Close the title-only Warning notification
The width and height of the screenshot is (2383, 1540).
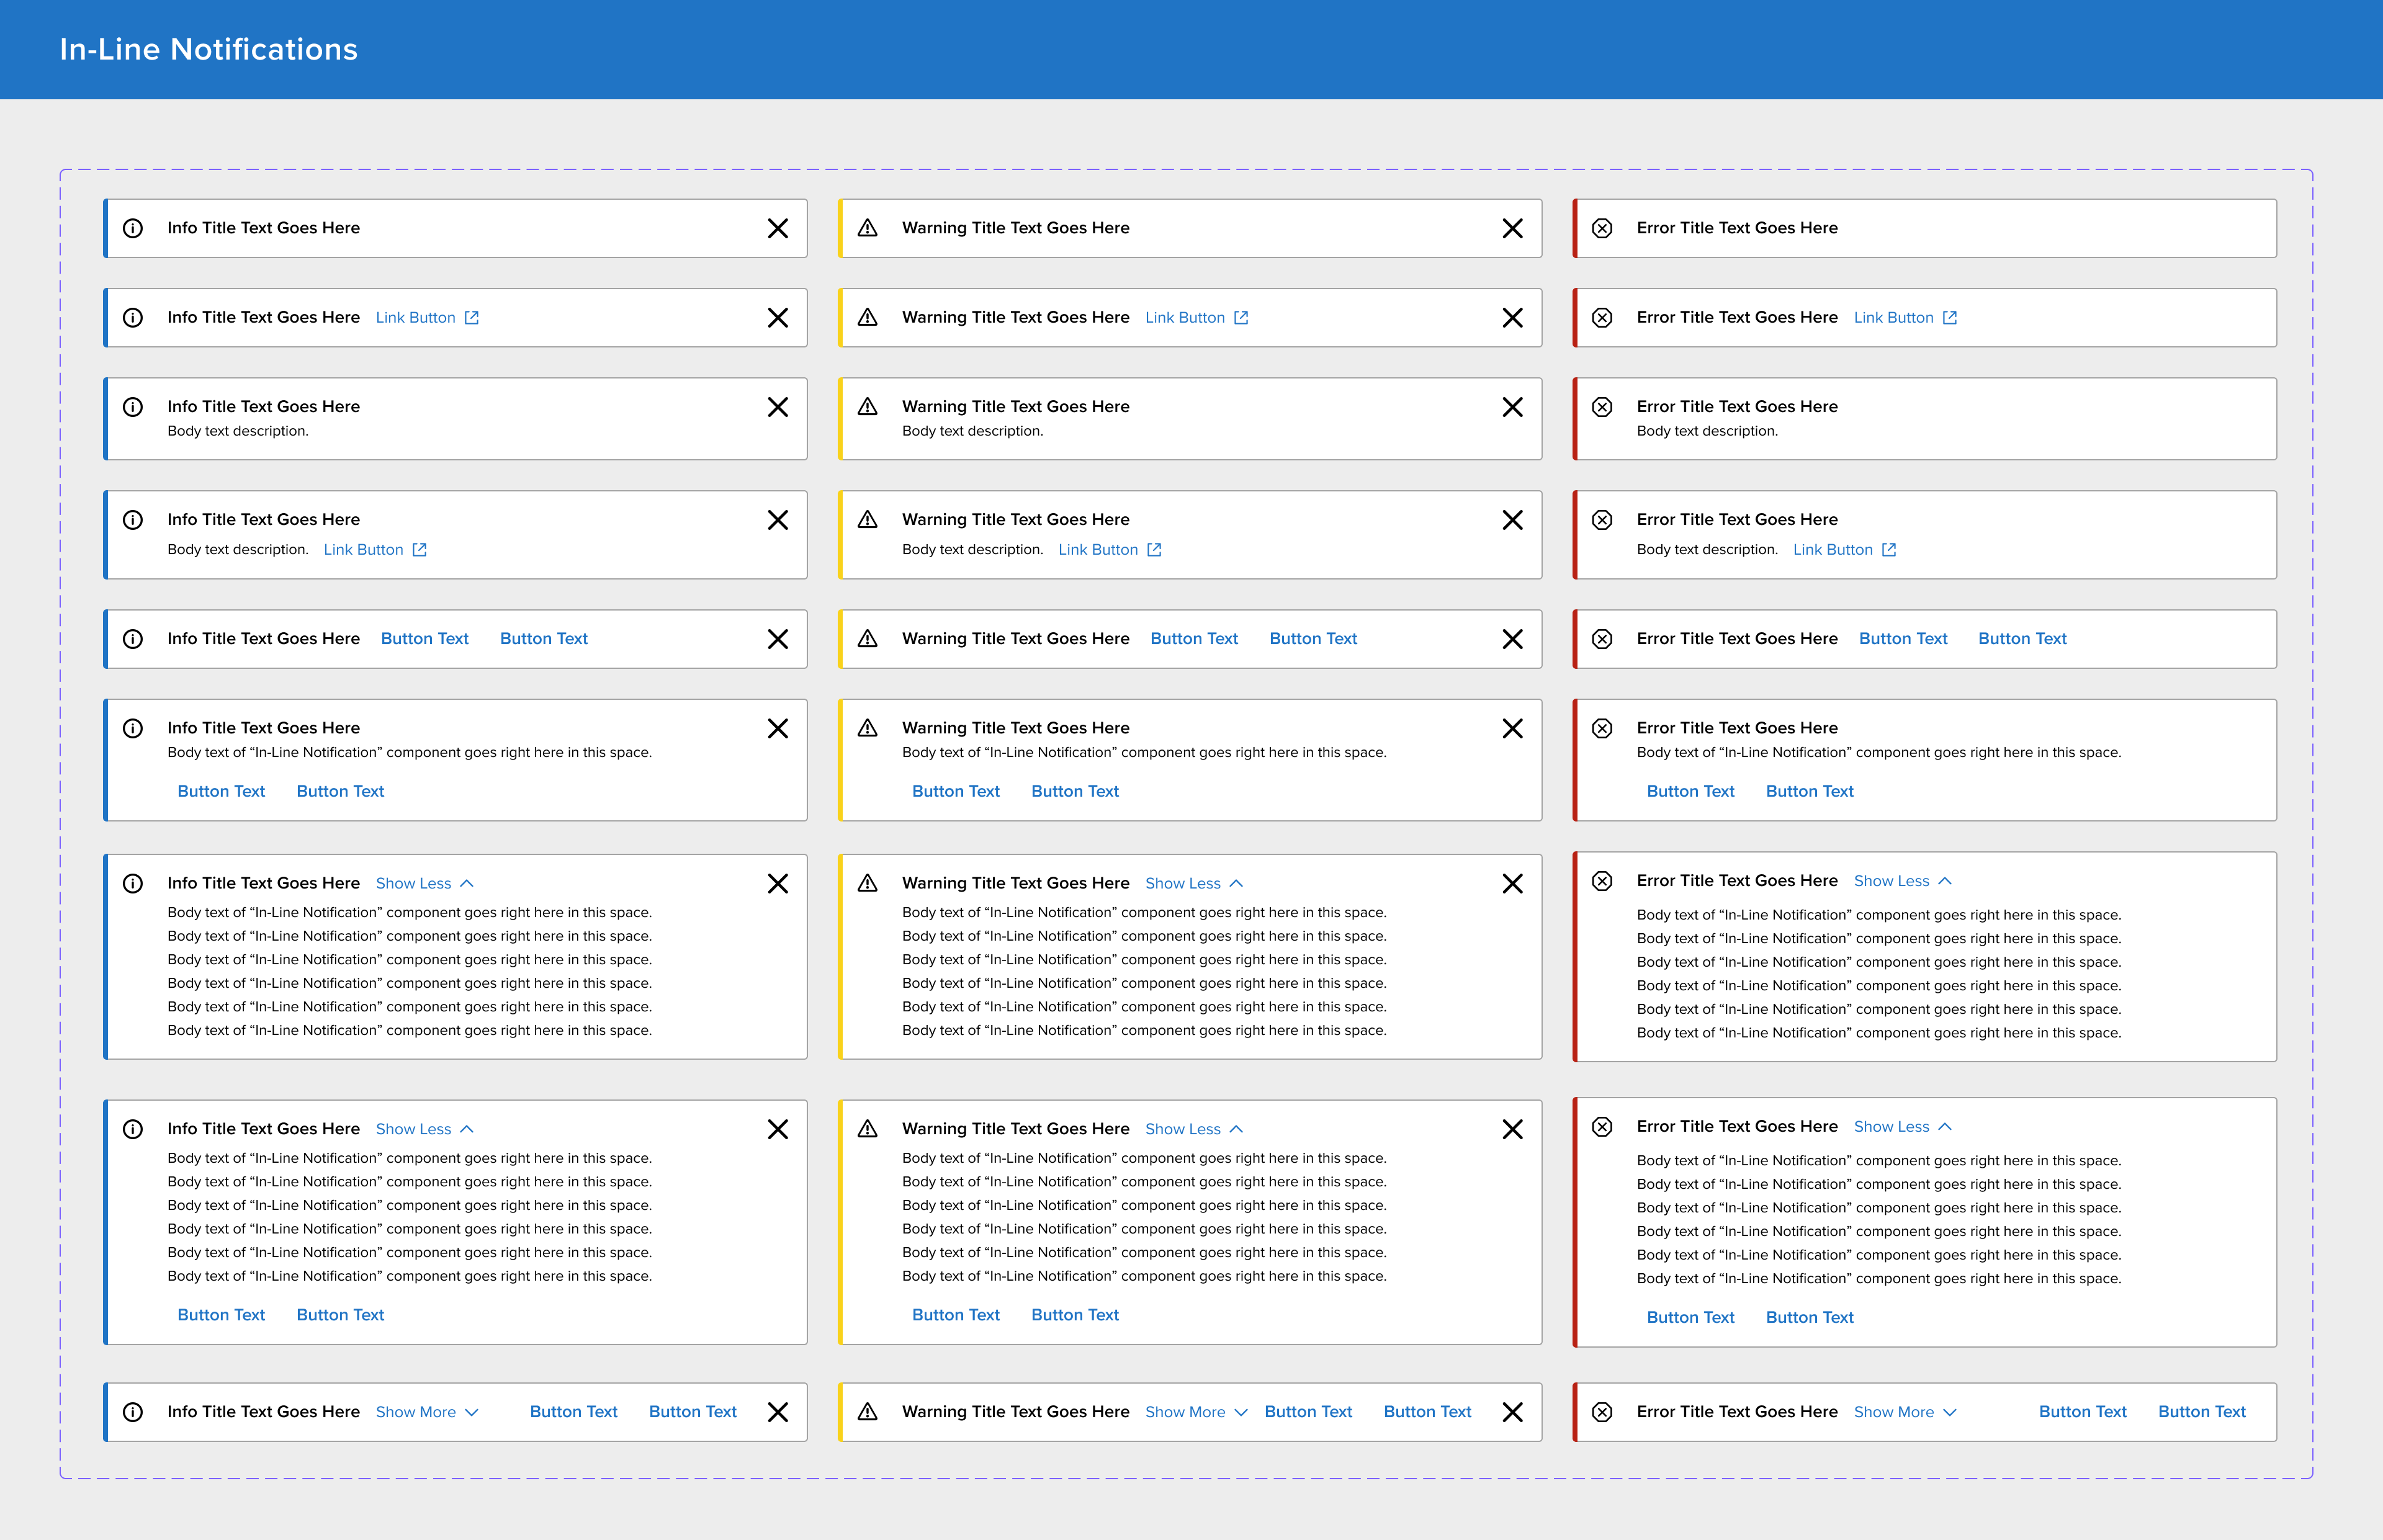(1512, 228)
